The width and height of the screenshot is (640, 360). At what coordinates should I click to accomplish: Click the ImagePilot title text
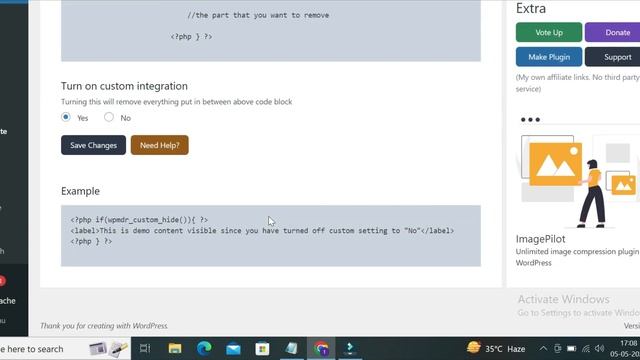[540, 239]
